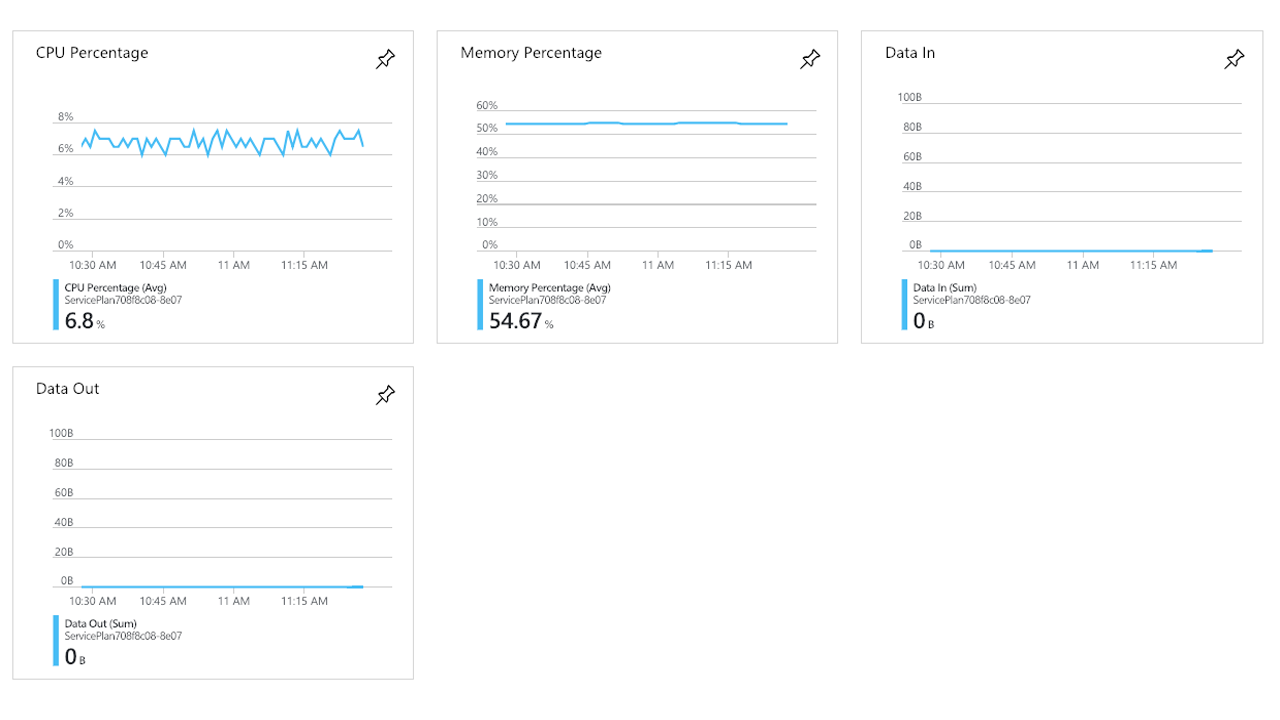This screenshot has width=1280, height=720.
Task: Pin the CPU Percentage chart
Action: 385,60
